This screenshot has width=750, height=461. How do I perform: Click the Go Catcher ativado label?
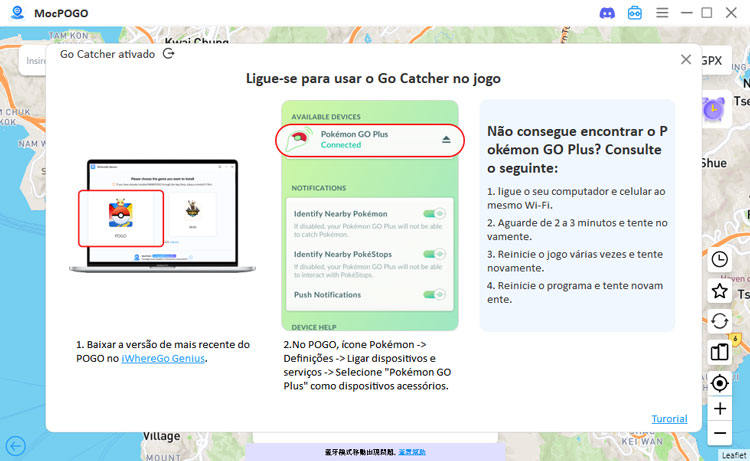pyautogui.click(x=107, y=54)
